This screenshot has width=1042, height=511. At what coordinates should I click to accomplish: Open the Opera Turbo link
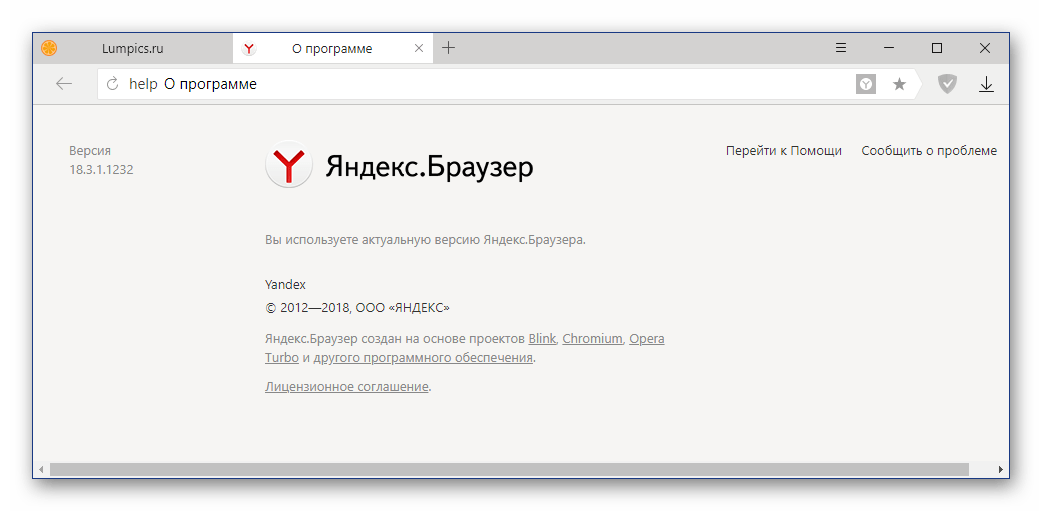point(647,339)
